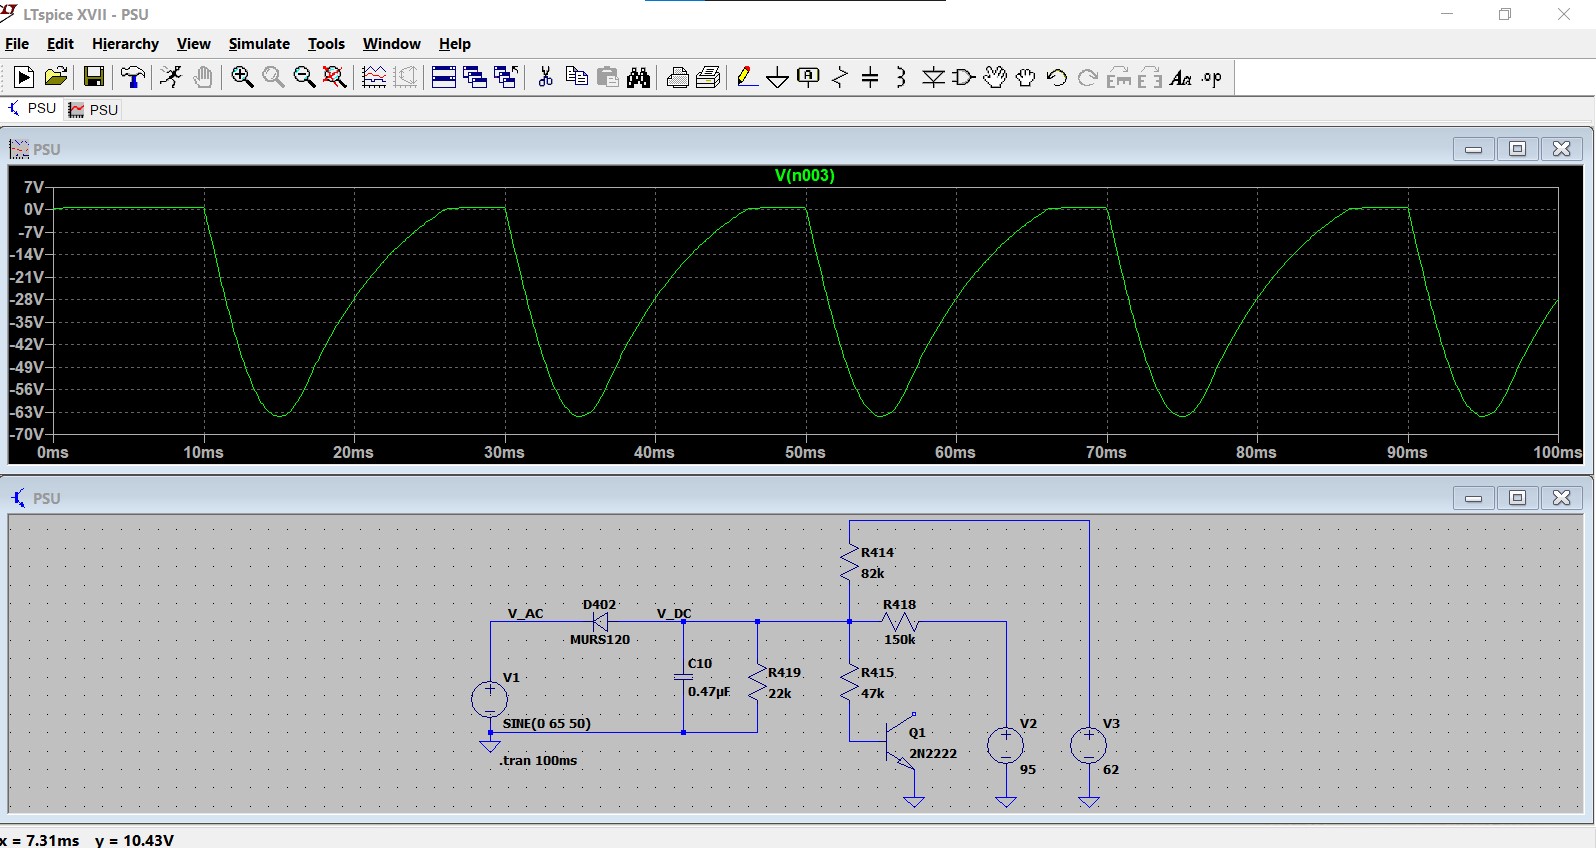Screen dimensions: 1596x848
Task: Click the R414 resistor label
Action: click(877, 553)
